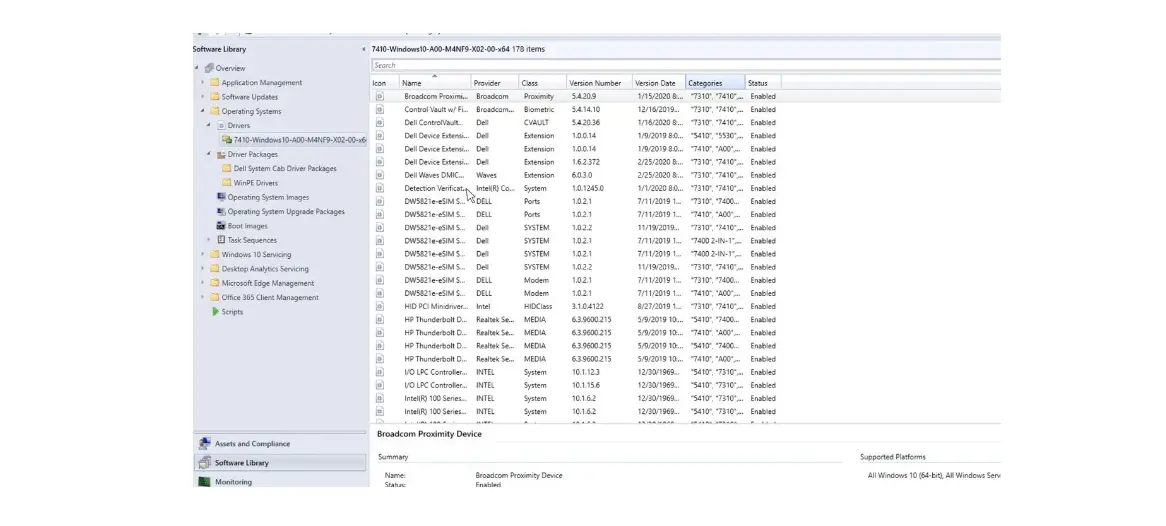Click the Task Sequences icon
The image size is (1166, 526).
pyautogui.click(x=221, y=240)
